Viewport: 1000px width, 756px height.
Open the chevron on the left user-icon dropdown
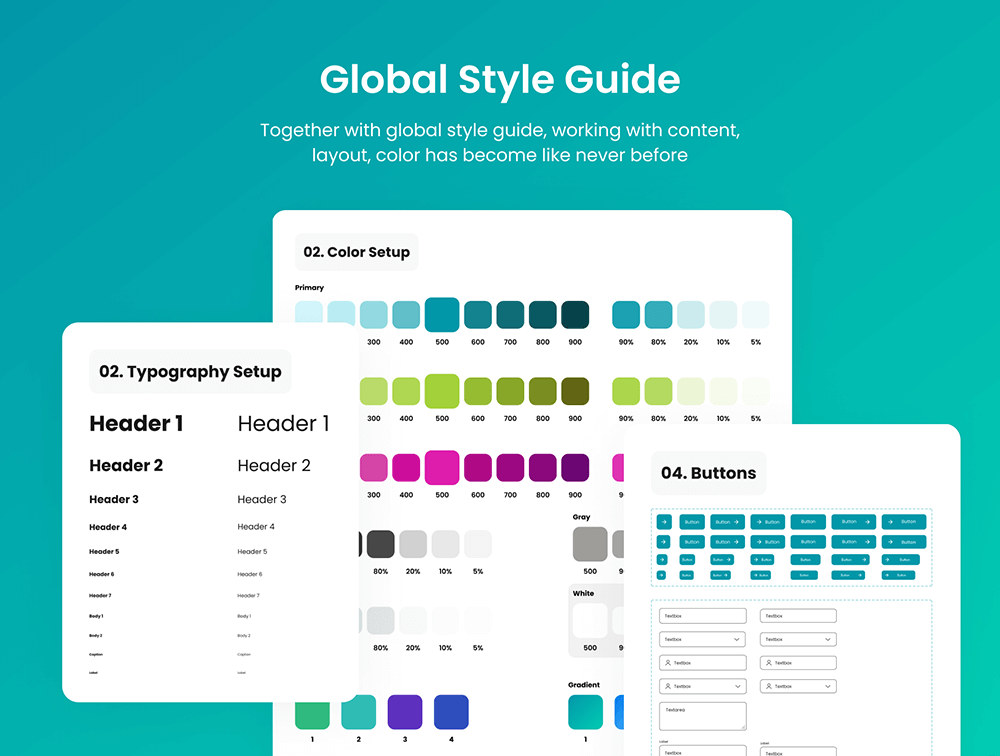[737, 687]
